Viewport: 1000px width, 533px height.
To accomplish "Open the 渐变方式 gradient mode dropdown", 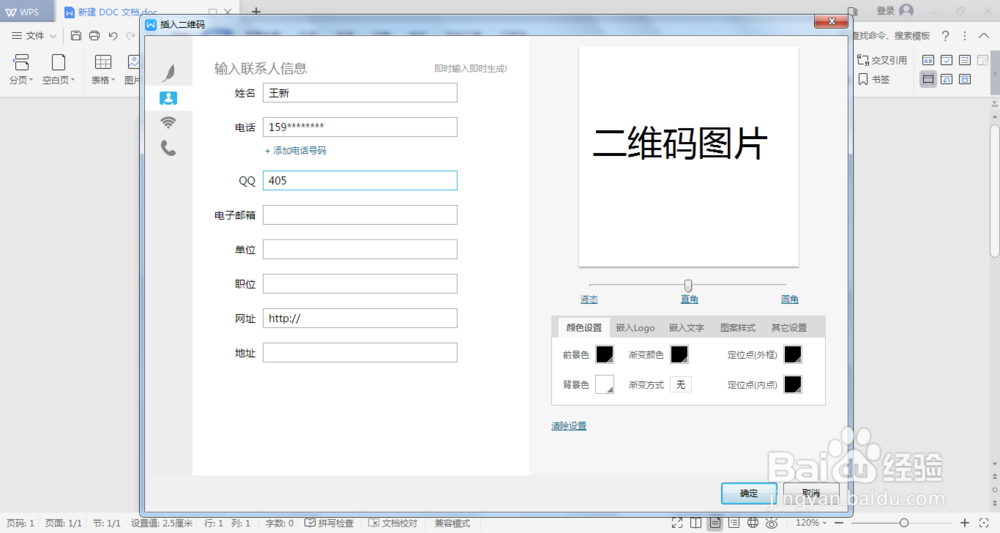I will click(x=680, y=384).
